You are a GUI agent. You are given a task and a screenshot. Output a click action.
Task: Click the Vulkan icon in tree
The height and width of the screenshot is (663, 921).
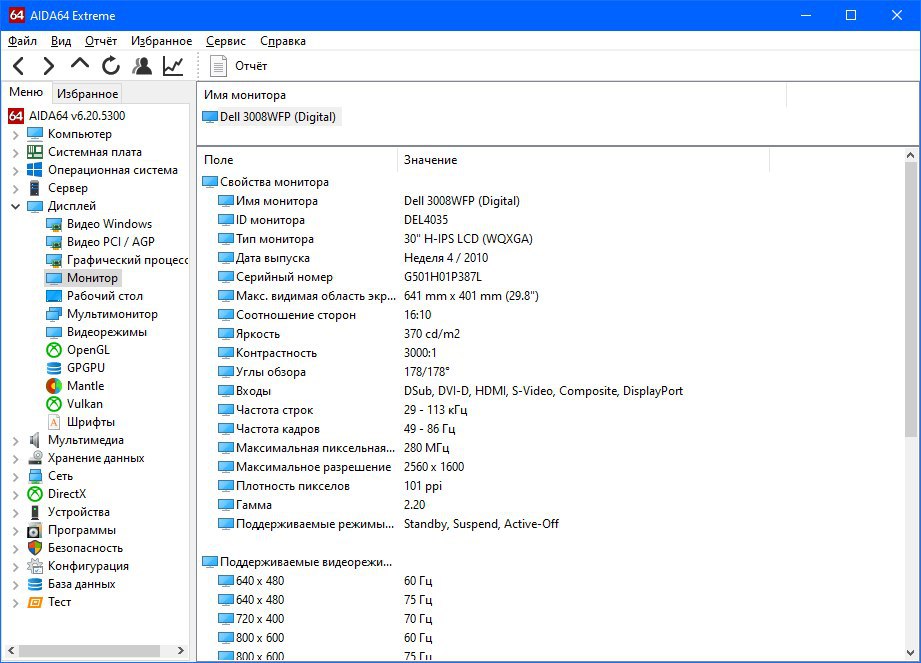click(54, 404)
